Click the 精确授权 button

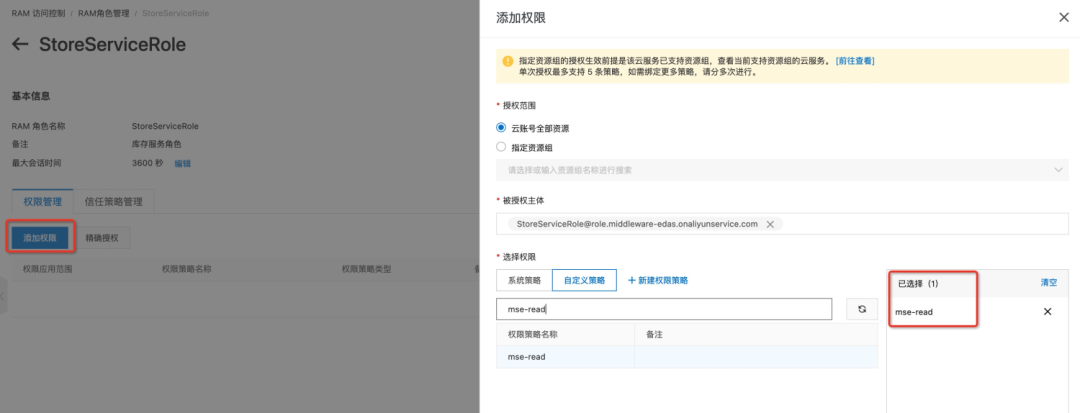click(x=102, y=238)
